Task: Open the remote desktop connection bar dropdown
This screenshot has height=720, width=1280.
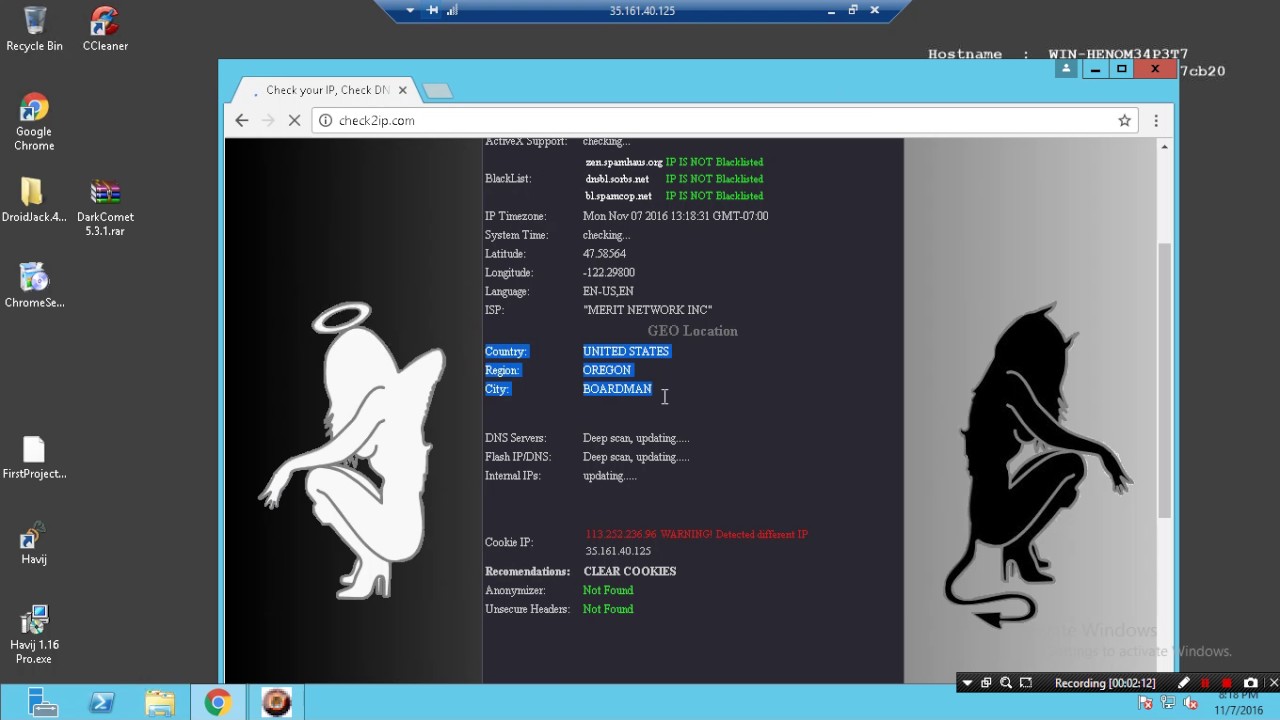Action: coord(410,10)
